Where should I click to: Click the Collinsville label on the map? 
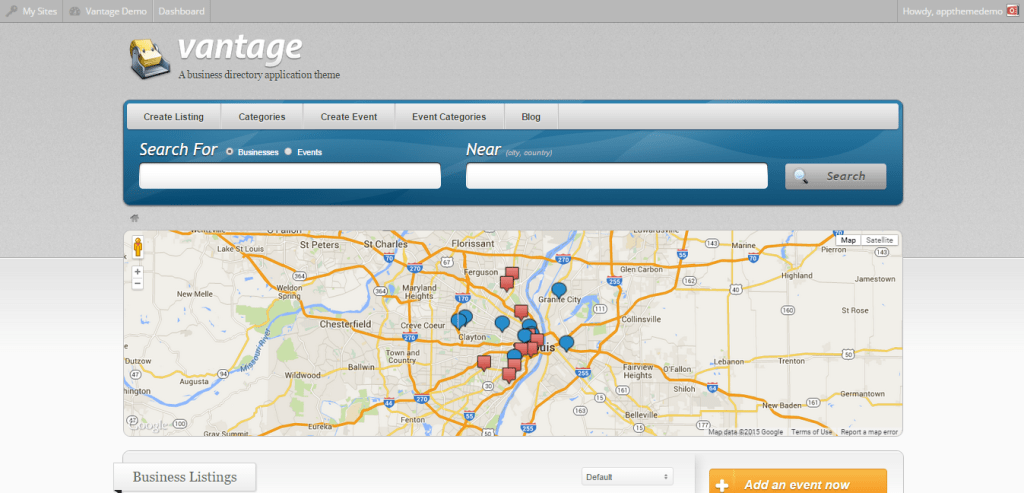point(641,319)
